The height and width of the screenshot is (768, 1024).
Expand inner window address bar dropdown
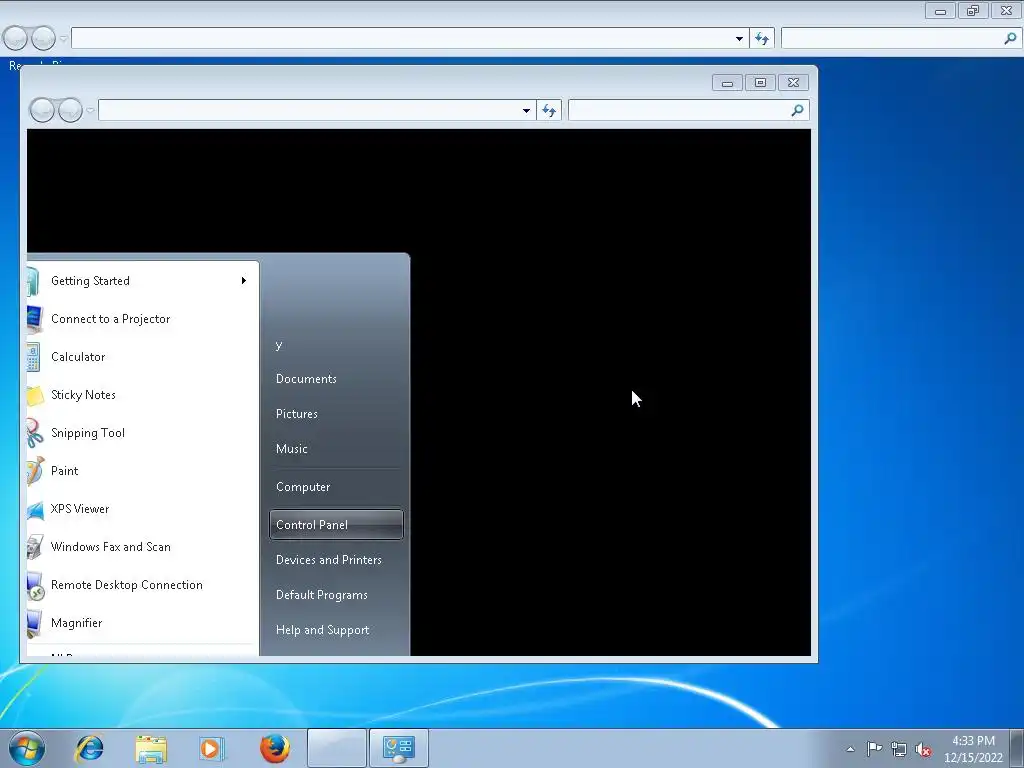click(x=526, y=110)
